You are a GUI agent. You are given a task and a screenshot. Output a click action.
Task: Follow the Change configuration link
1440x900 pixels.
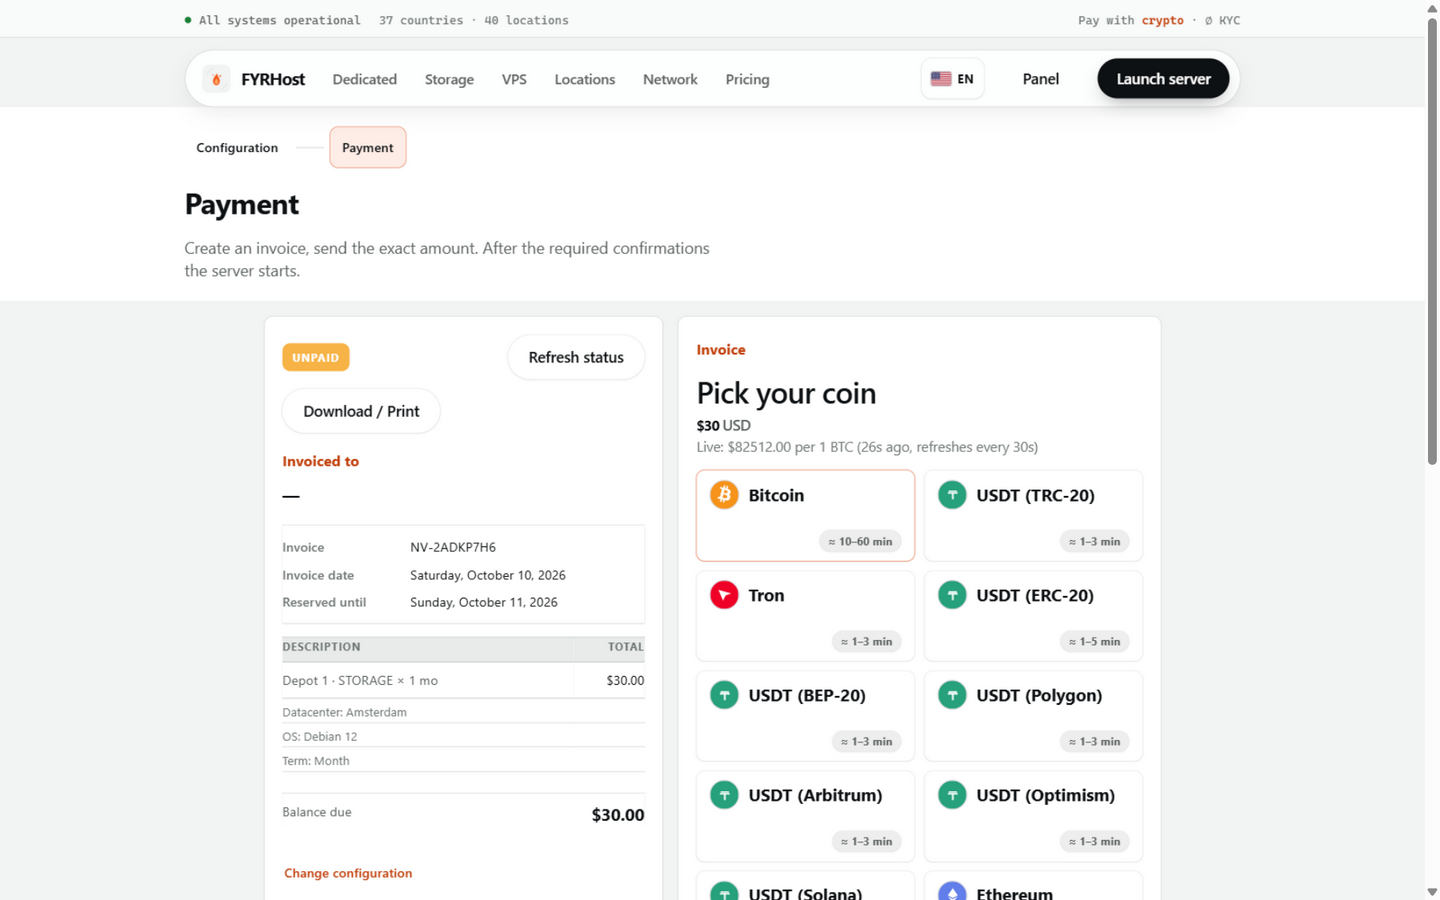[x=348, y=873]
